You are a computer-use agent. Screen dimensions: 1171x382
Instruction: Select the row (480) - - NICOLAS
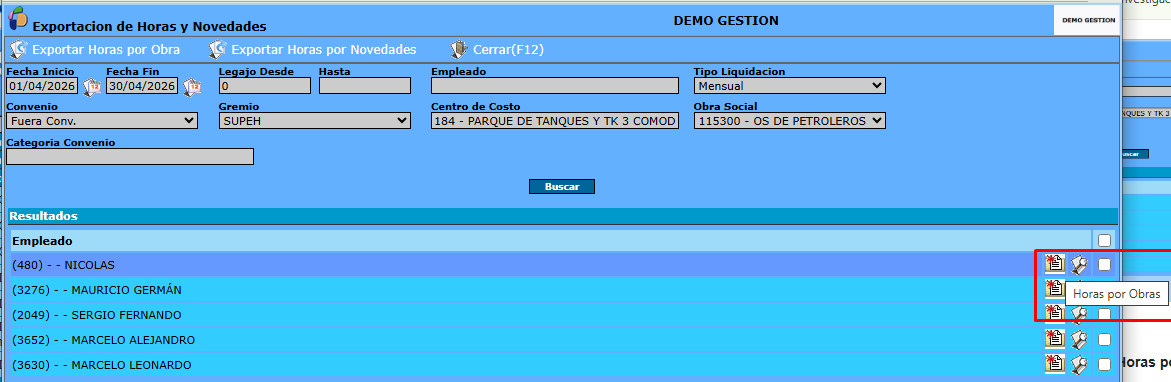tap(564, 264)
